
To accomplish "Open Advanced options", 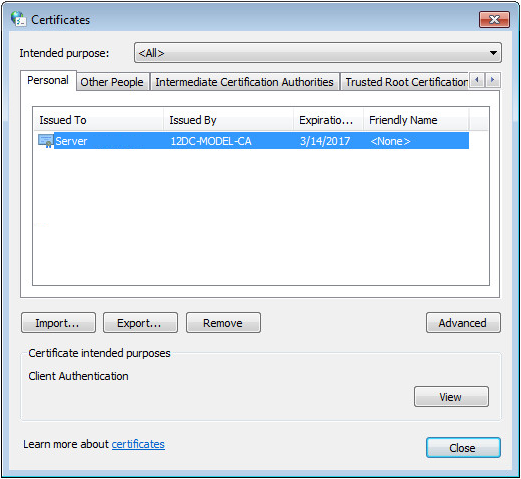I will point(463,323).
